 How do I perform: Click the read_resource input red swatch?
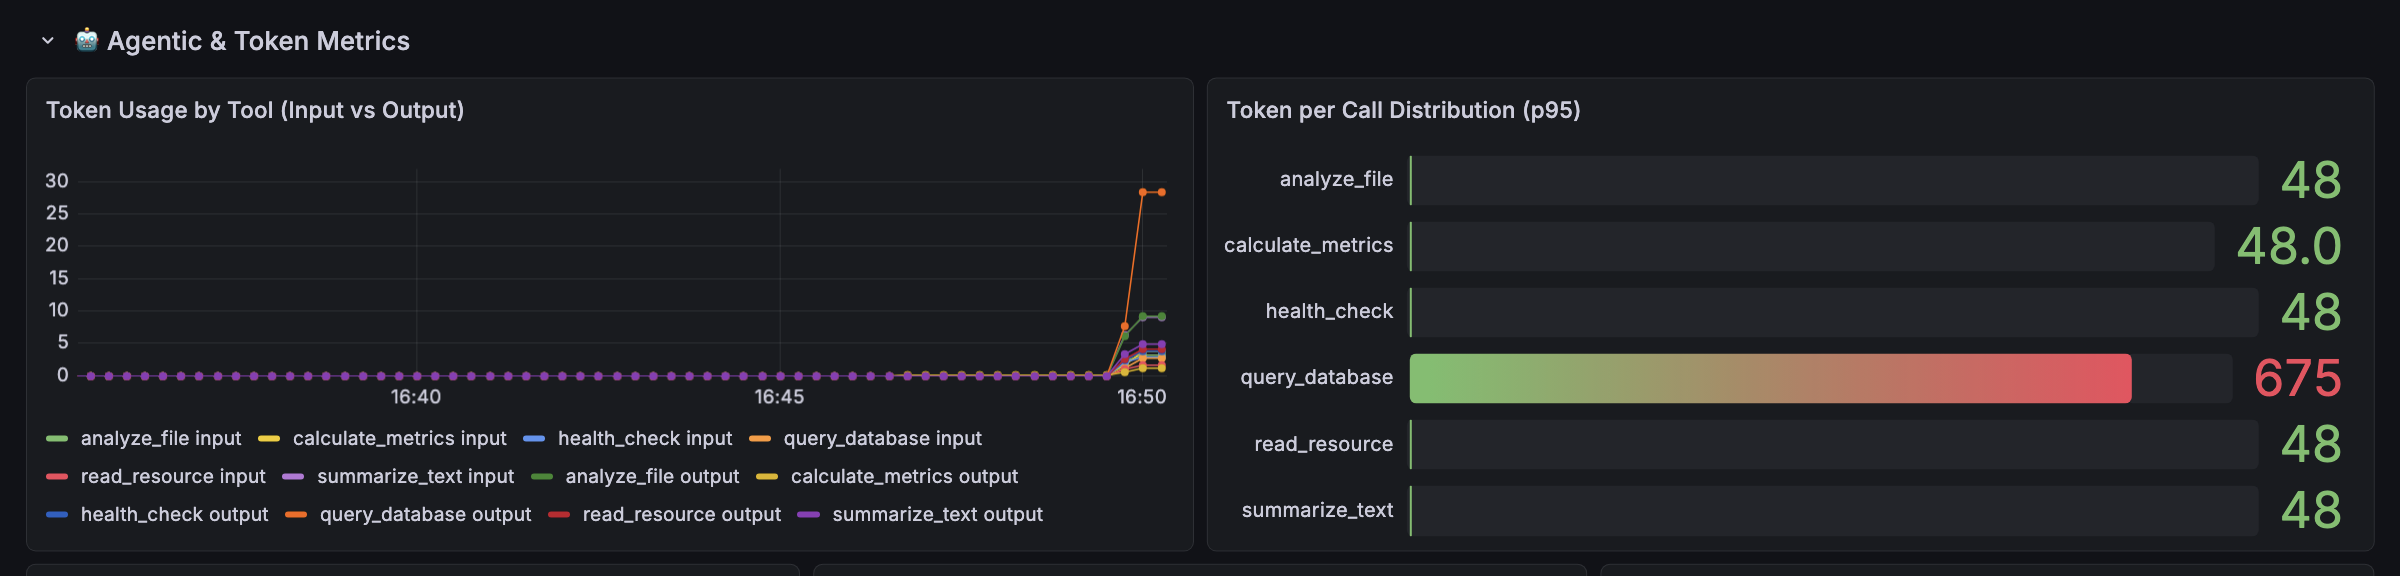pyautogui.click(x=57, y=476)
